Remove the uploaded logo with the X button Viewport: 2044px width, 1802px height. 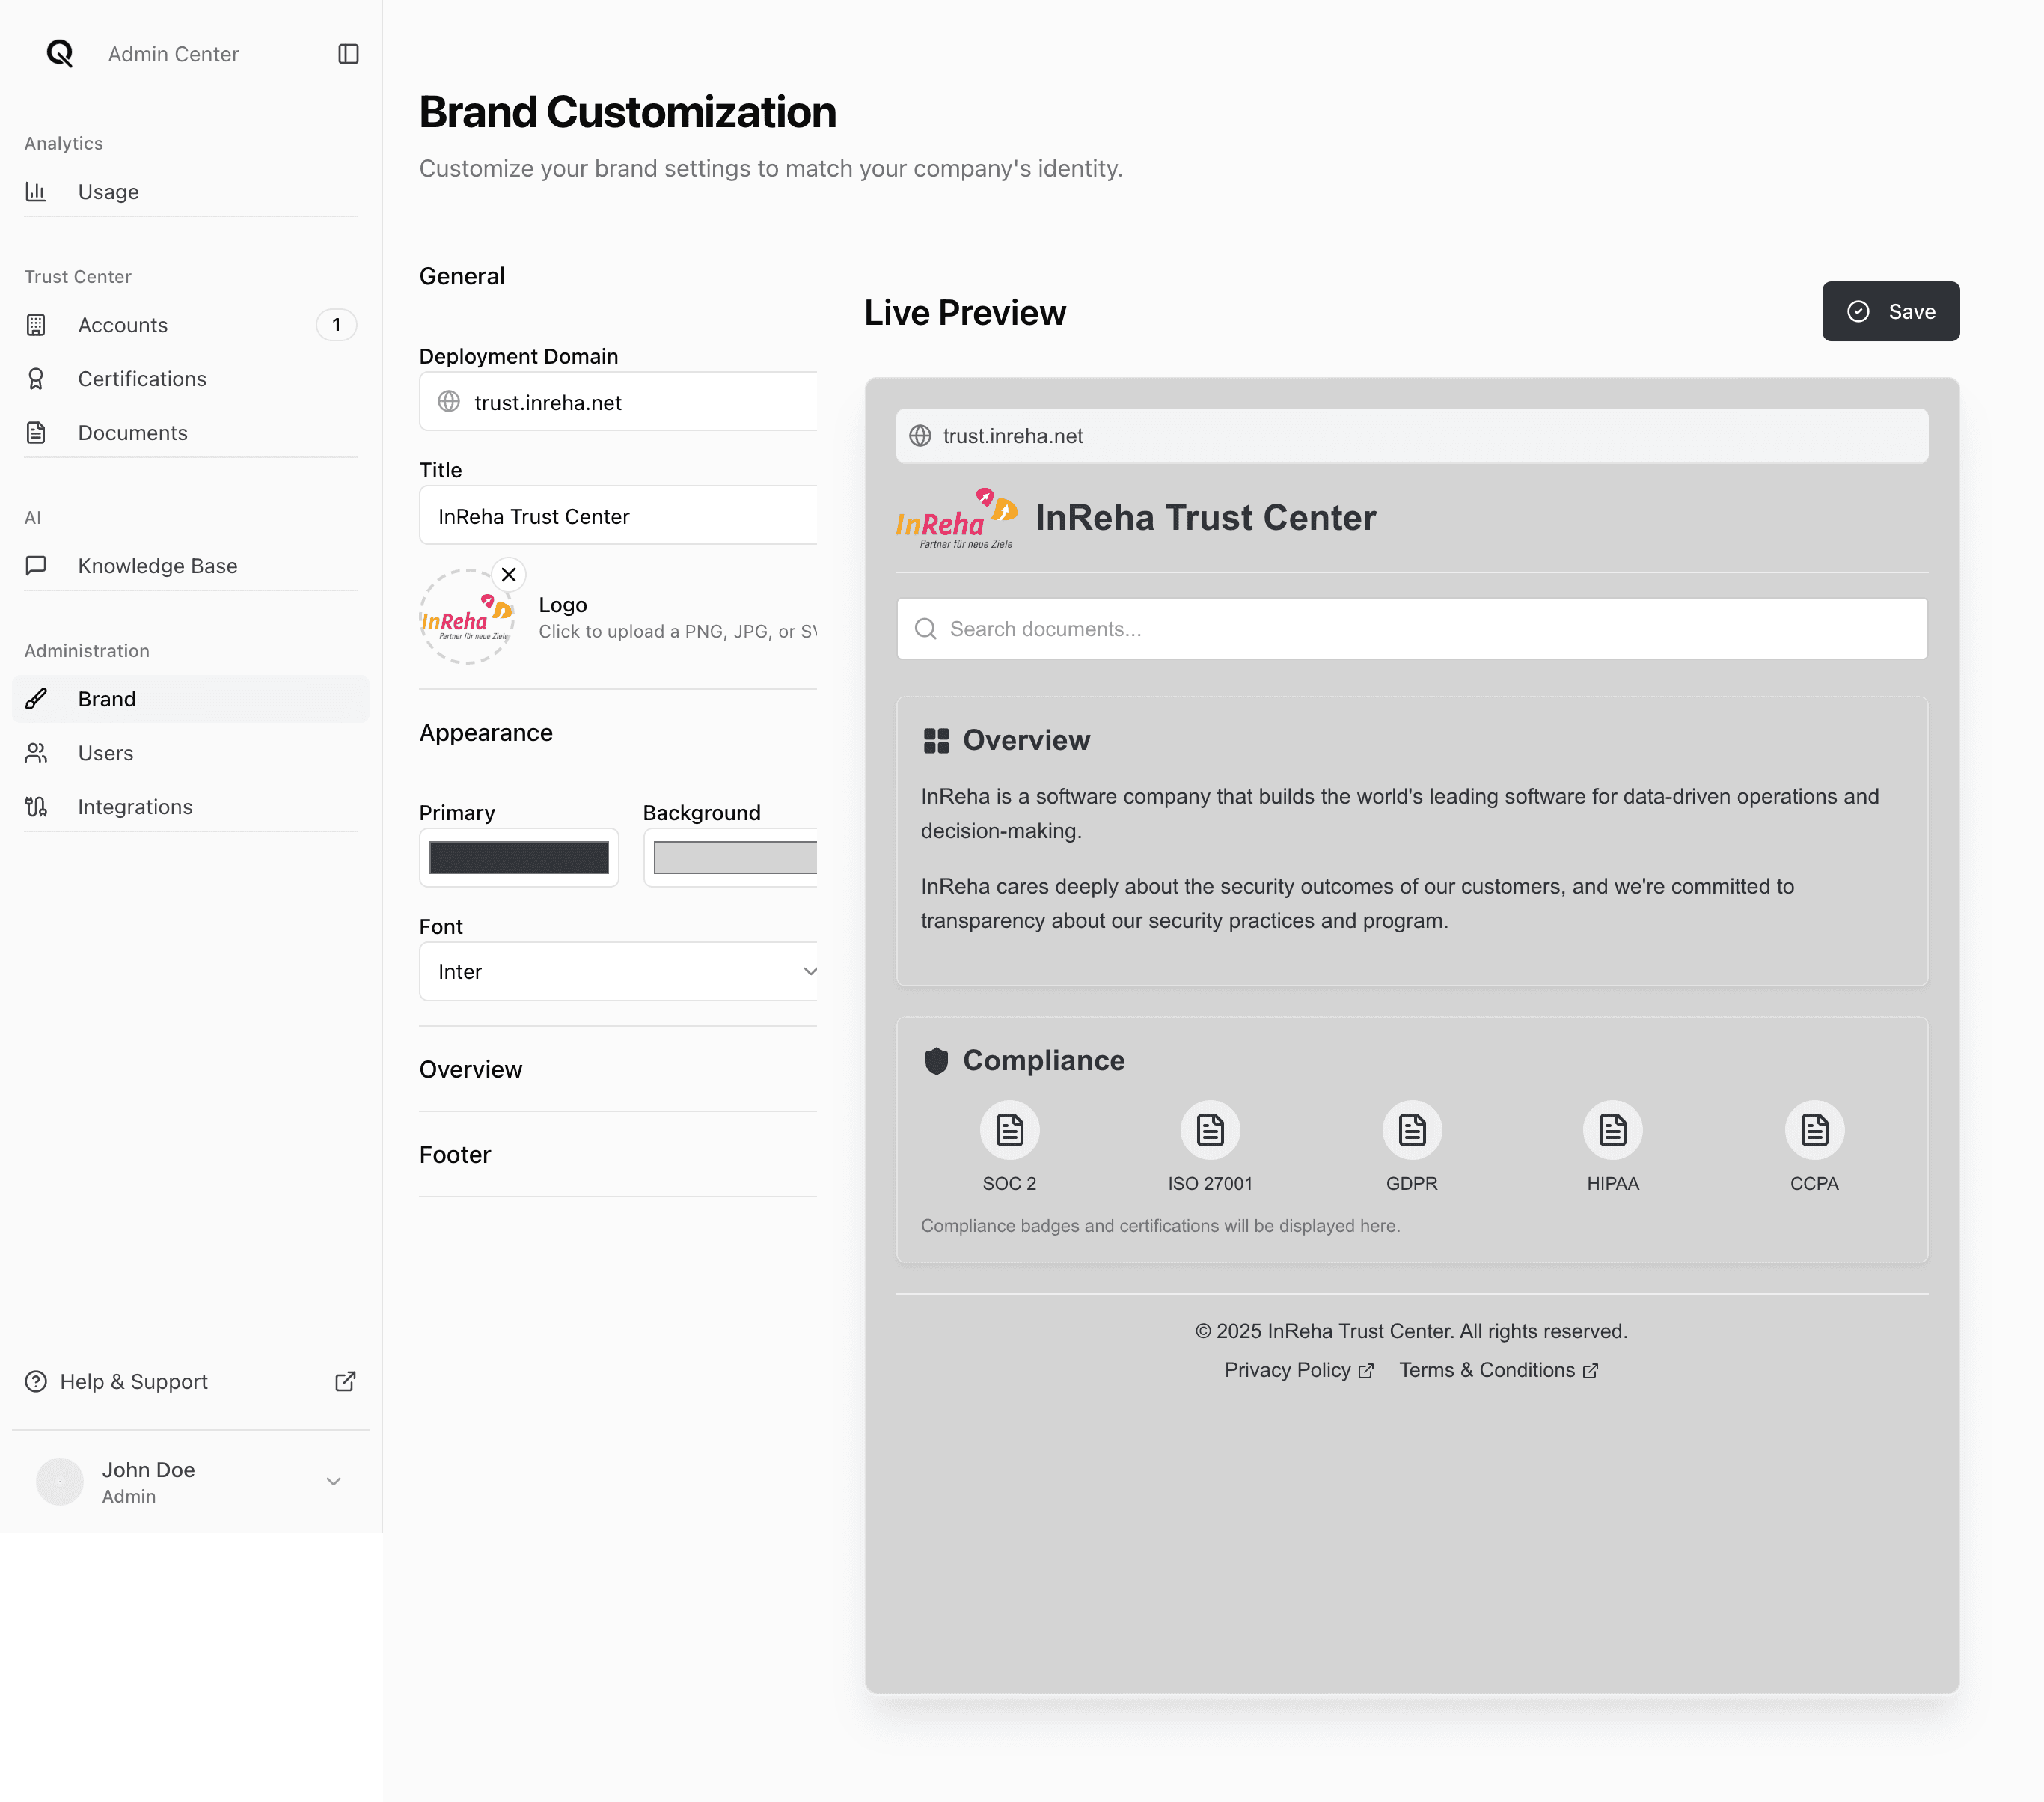509,574
